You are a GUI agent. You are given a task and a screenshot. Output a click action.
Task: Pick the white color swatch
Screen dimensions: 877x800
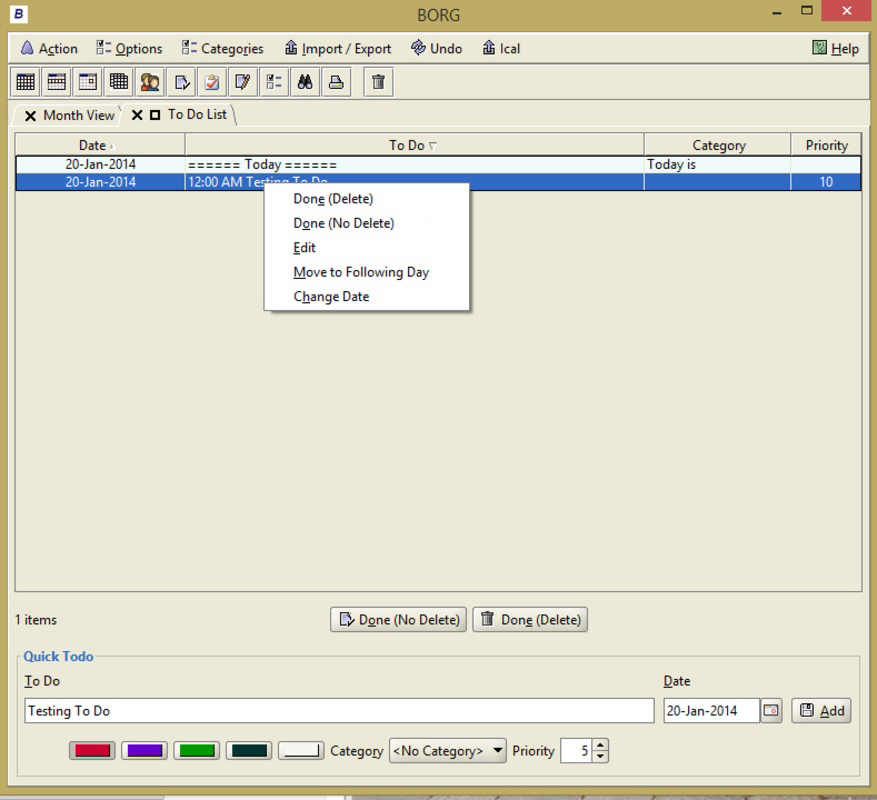click(x=301, y=751)
